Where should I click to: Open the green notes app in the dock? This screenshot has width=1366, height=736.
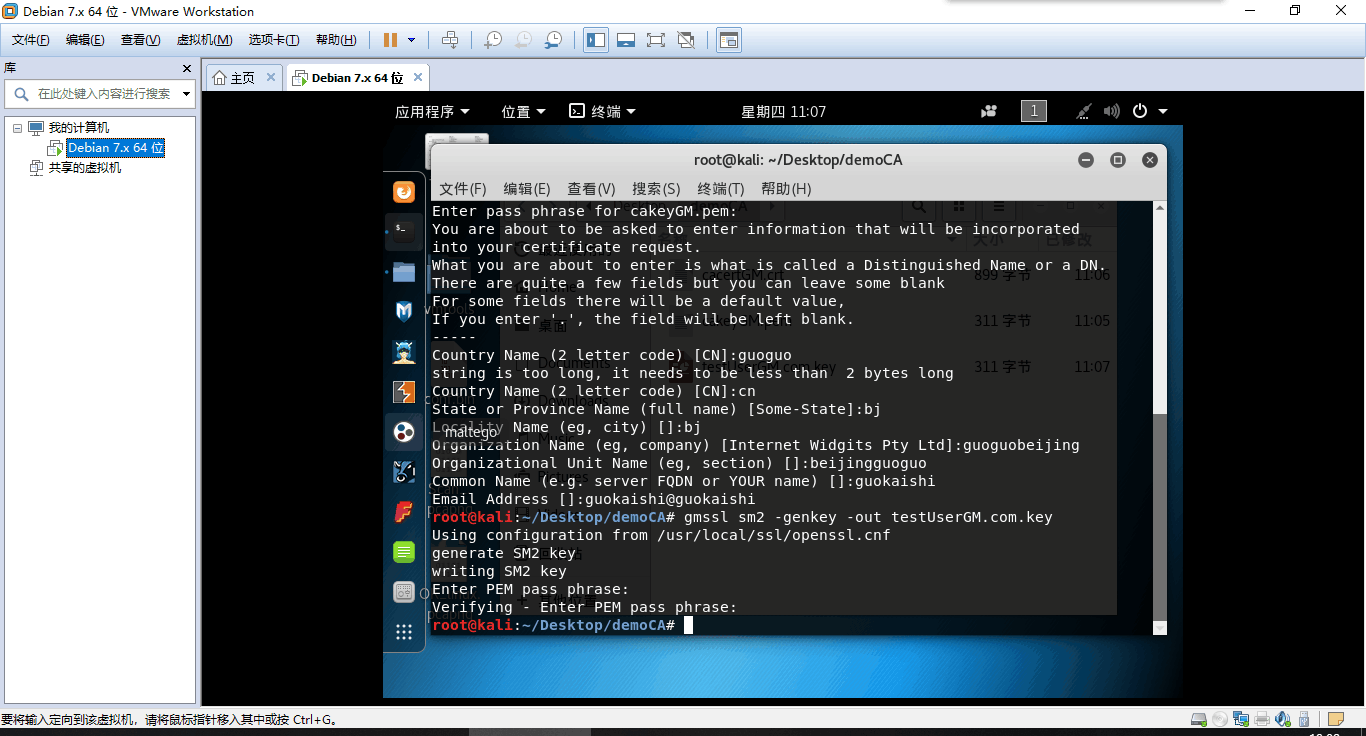[404, 552]
